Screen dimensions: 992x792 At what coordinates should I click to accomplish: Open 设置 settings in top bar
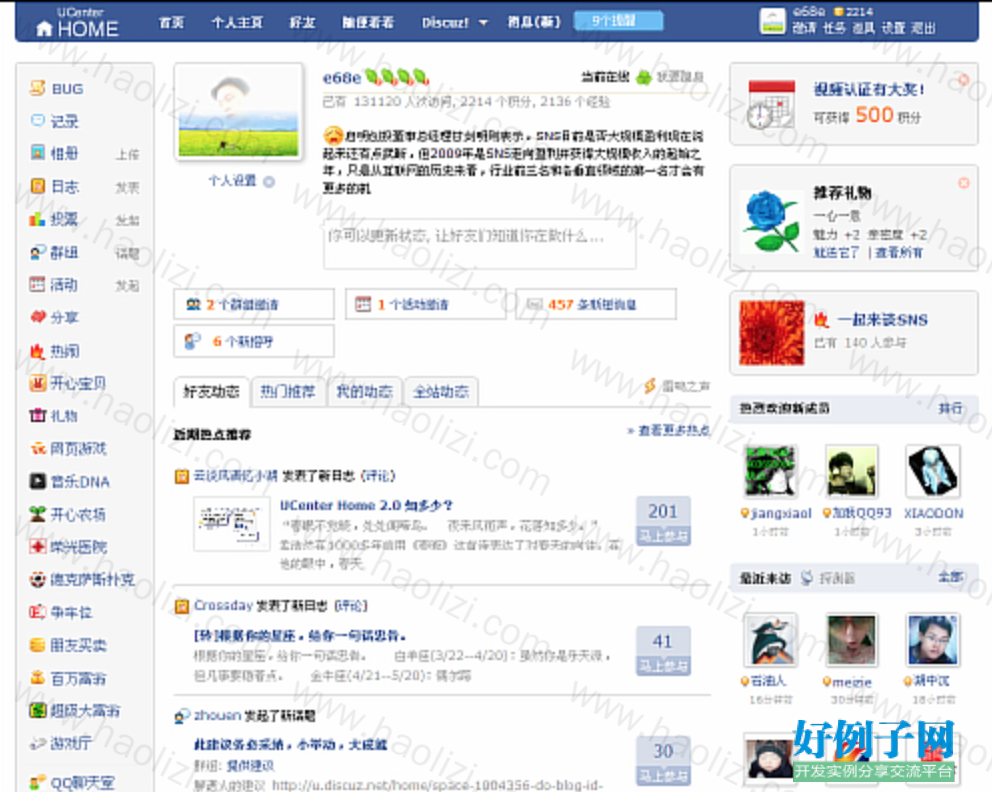894,28
